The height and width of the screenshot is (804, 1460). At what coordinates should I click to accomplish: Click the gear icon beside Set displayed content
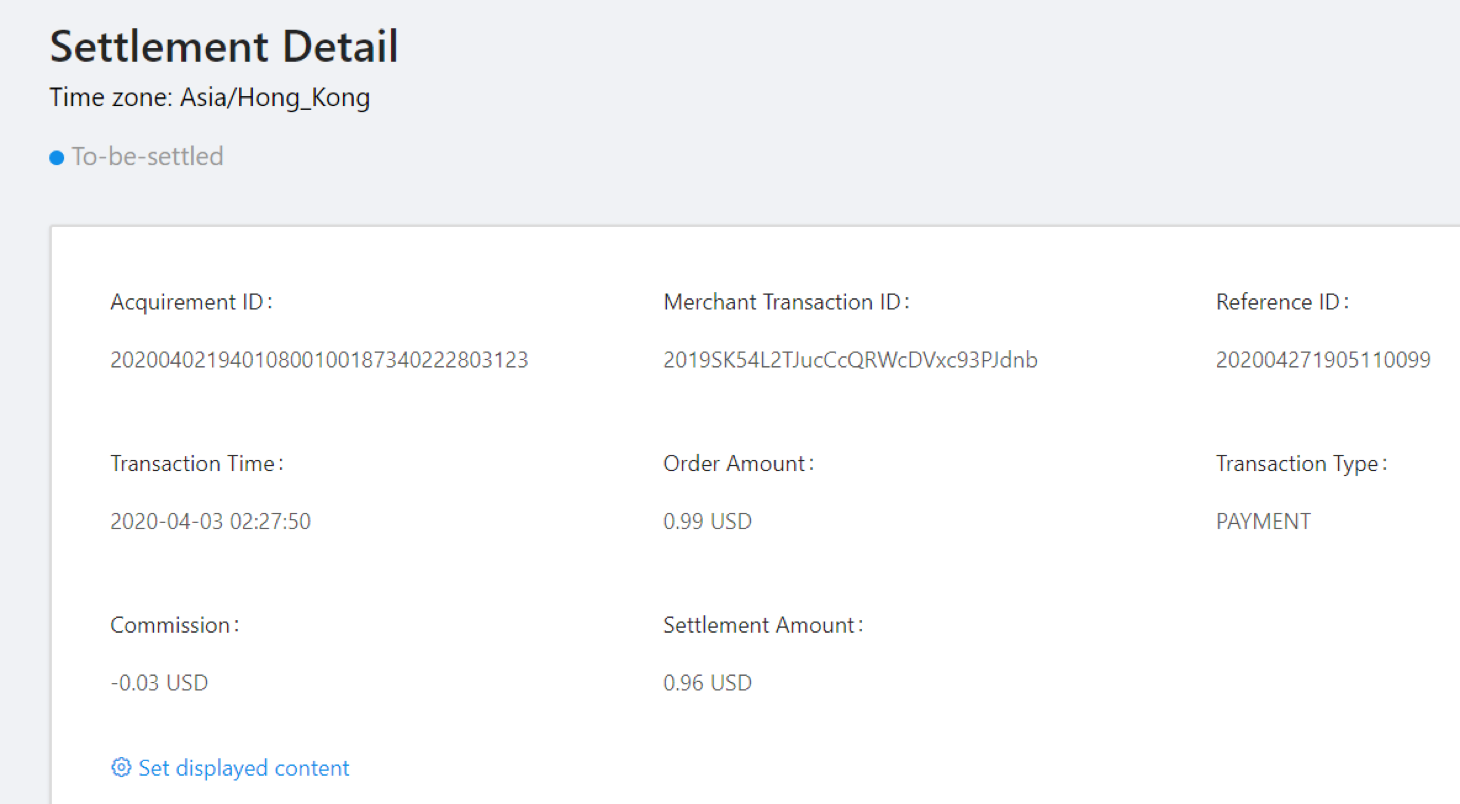(x=121, y=767)
